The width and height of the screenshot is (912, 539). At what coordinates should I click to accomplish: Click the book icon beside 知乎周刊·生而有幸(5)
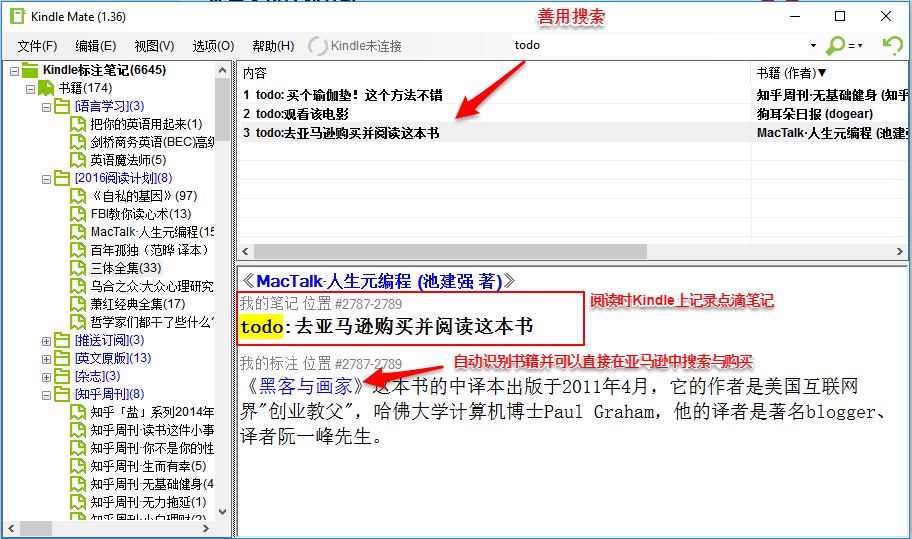77,467
